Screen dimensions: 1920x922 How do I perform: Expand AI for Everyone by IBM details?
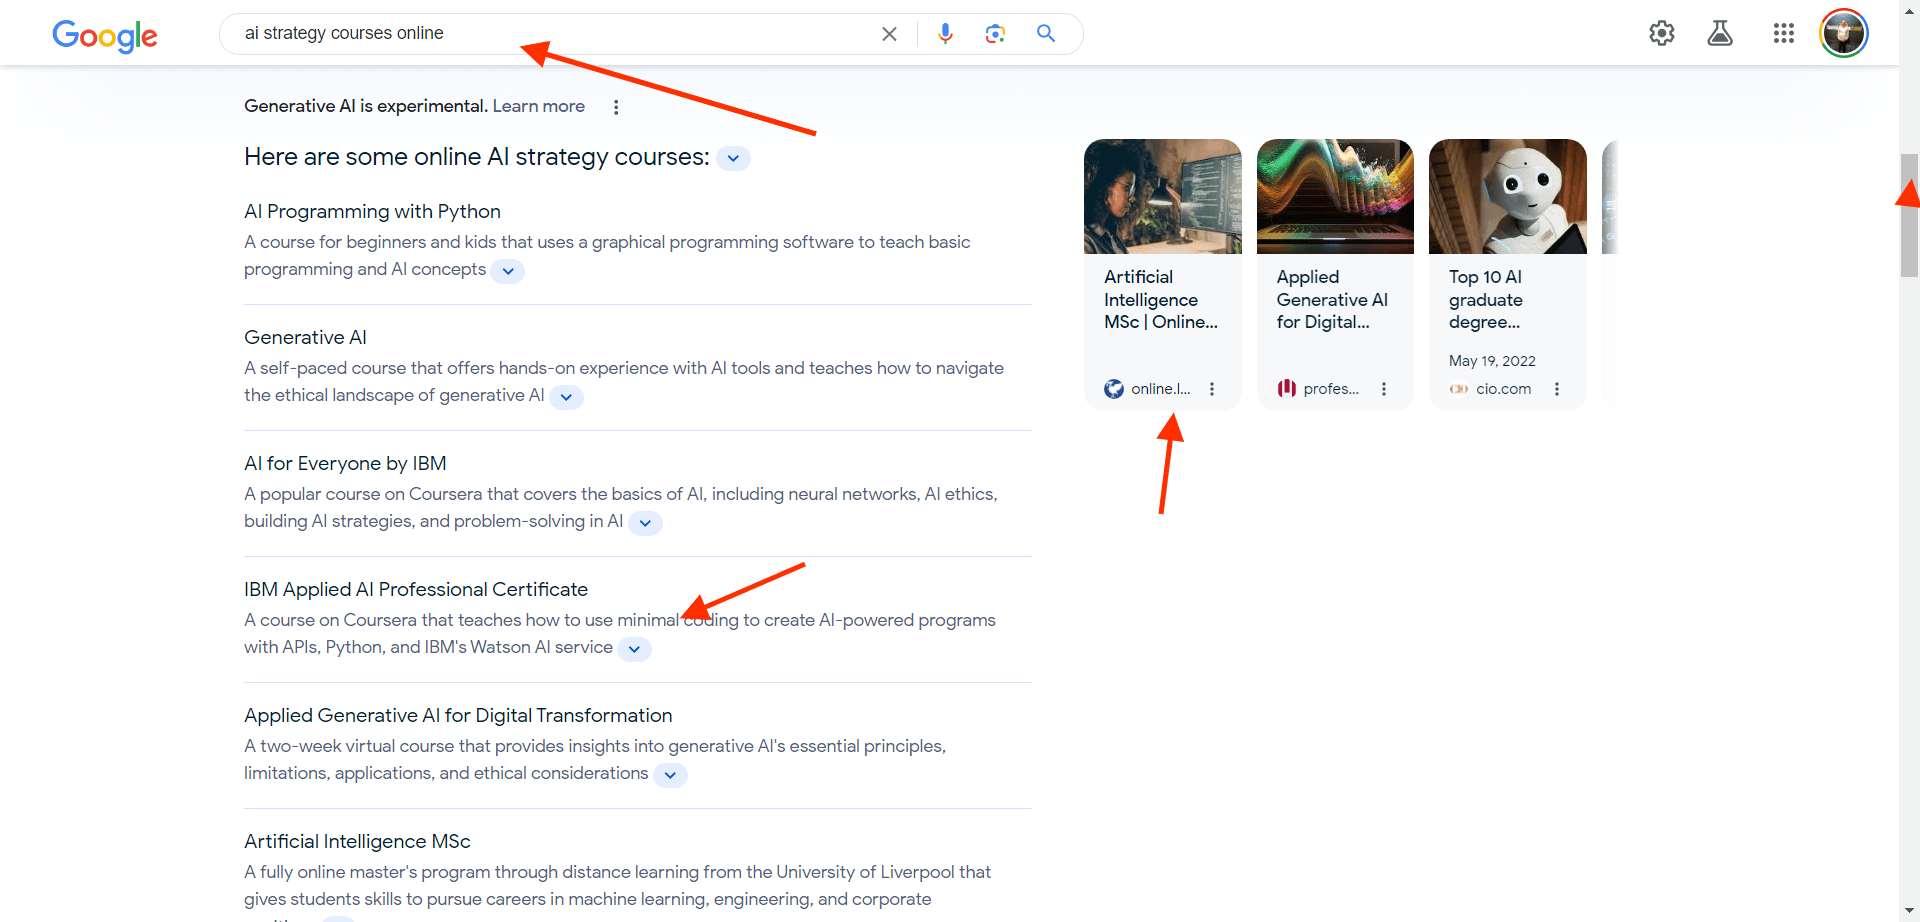645,523
